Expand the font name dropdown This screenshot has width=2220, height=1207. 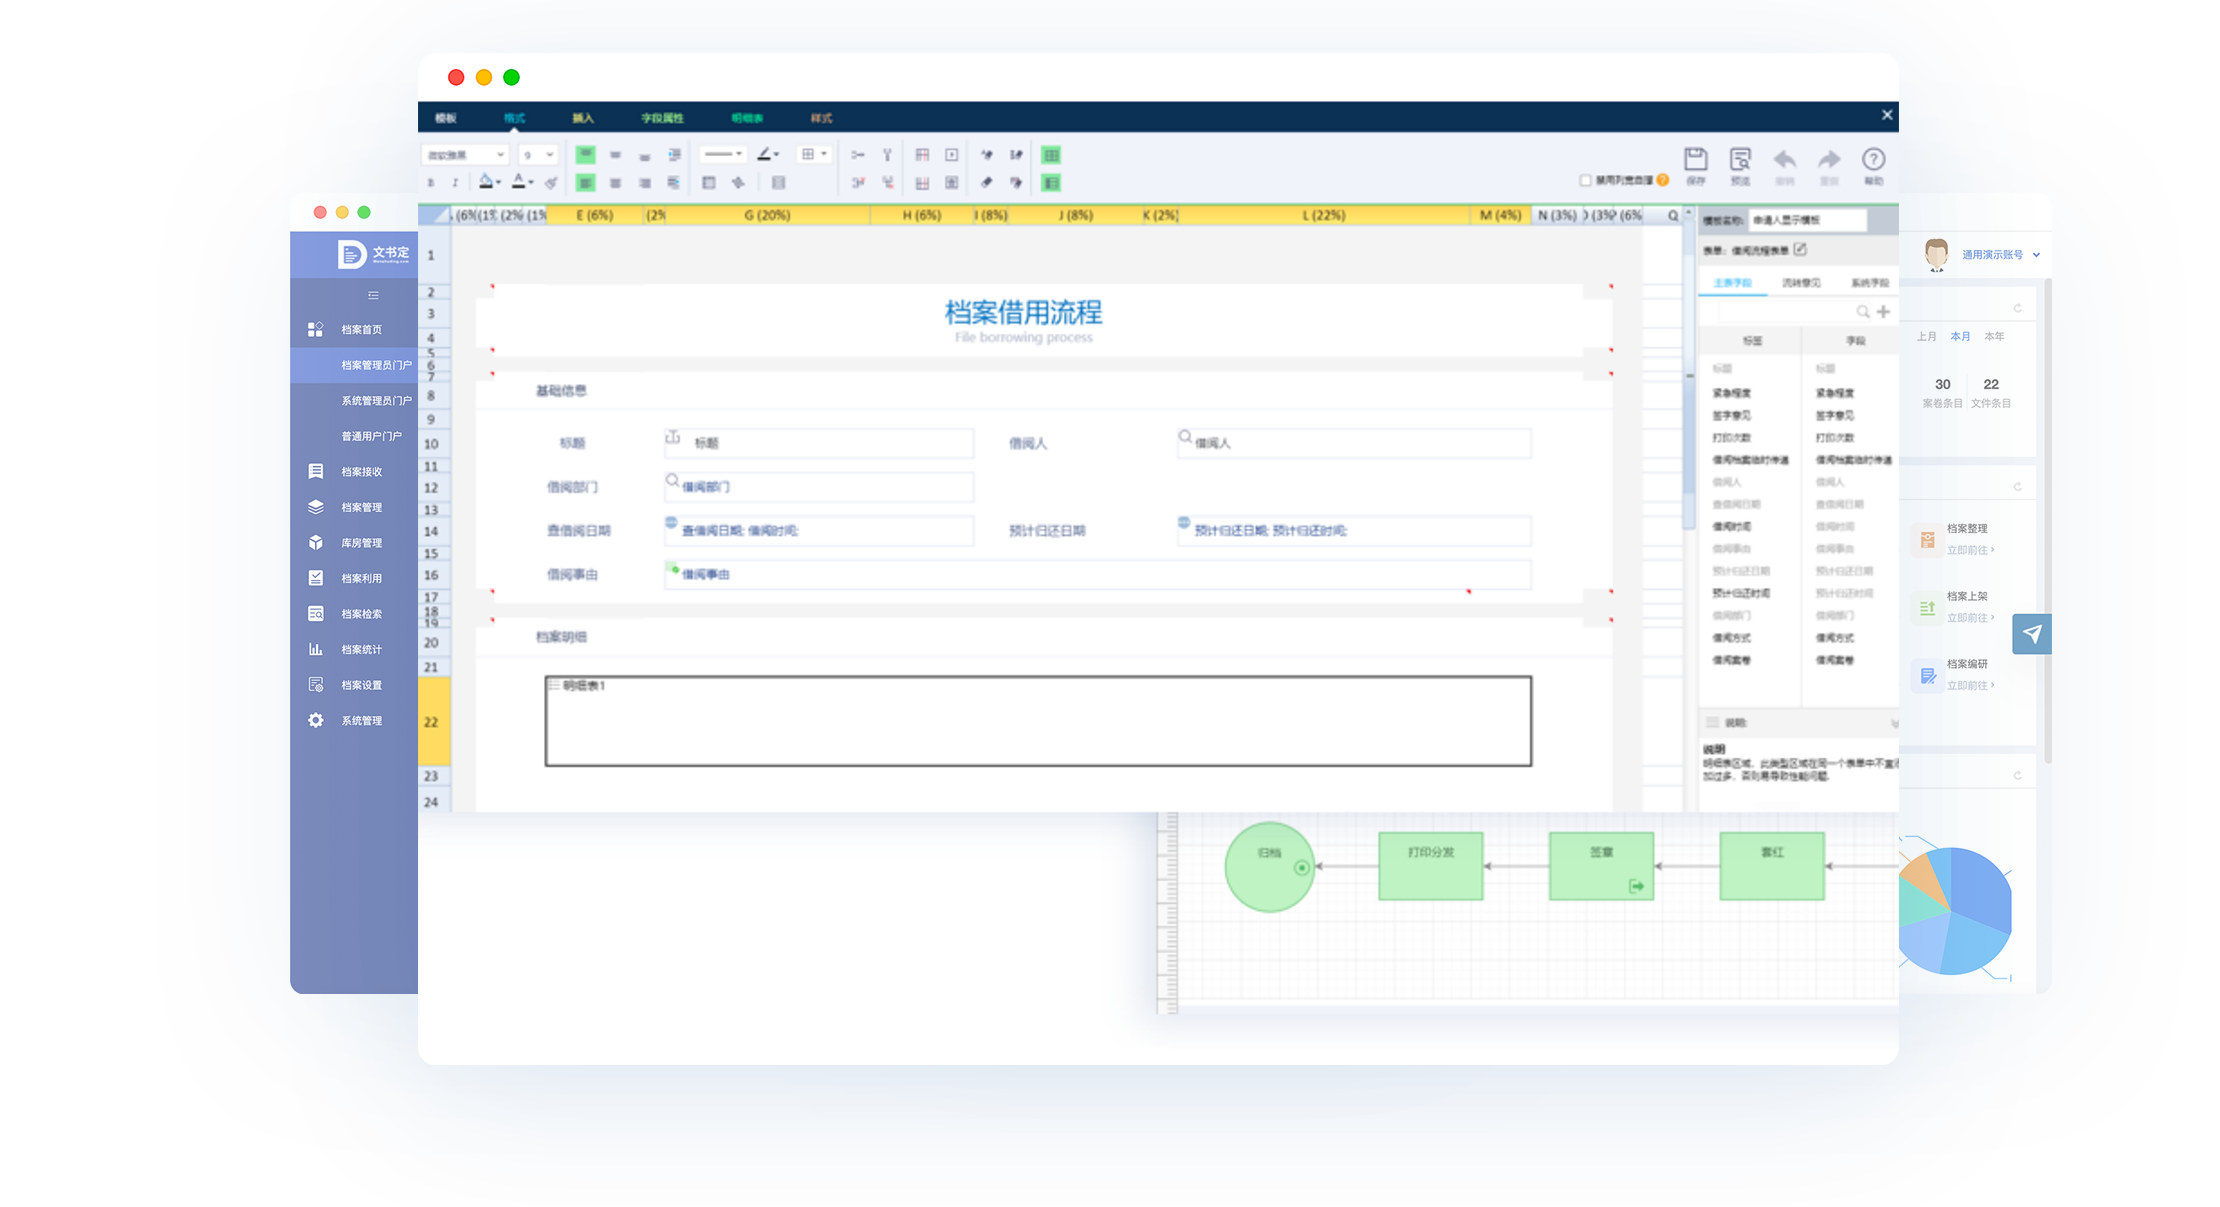pyautogui.click(x=466, y=155)
